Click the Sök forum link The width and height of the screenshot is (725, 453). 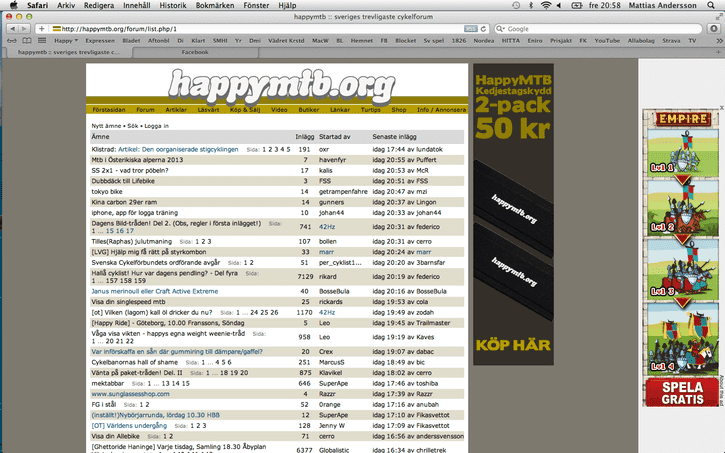[133, 126]
